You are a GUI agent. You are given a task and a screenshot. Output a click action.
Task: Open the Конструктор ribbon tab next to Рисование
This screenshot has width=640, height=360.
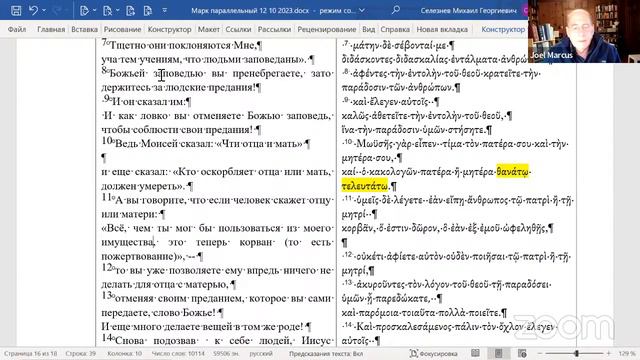pos(169,29)
